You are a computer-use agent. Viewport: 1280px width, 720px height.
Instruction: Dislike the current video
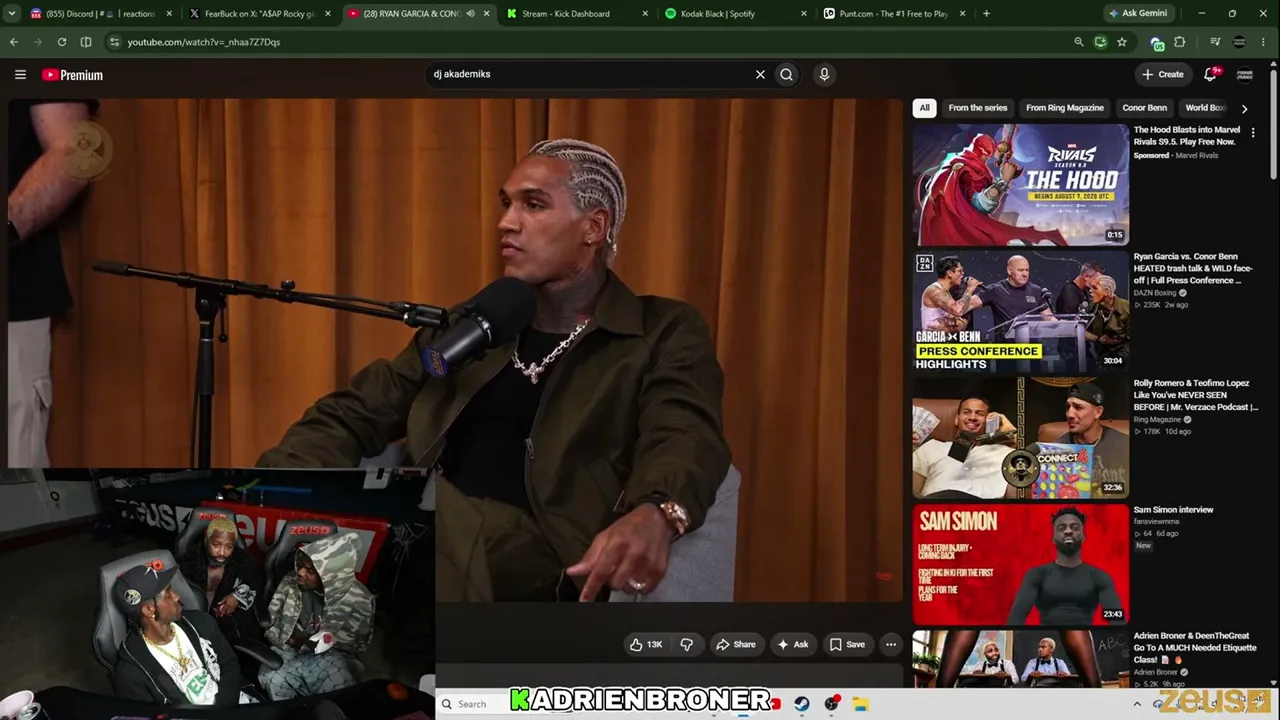[686, 645]
